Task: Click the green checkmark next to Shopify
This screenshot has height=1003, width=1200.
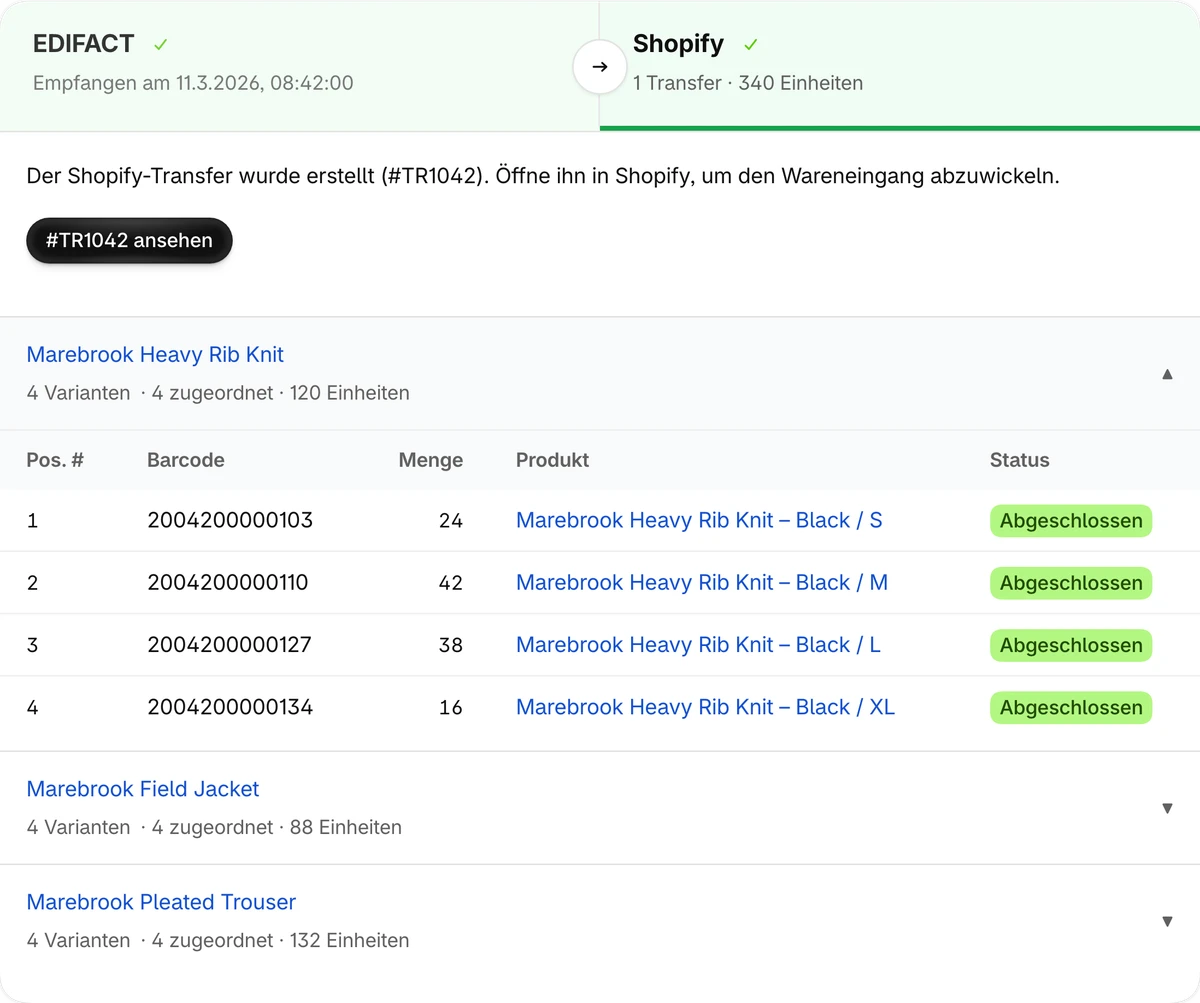Action: (751, 44)
